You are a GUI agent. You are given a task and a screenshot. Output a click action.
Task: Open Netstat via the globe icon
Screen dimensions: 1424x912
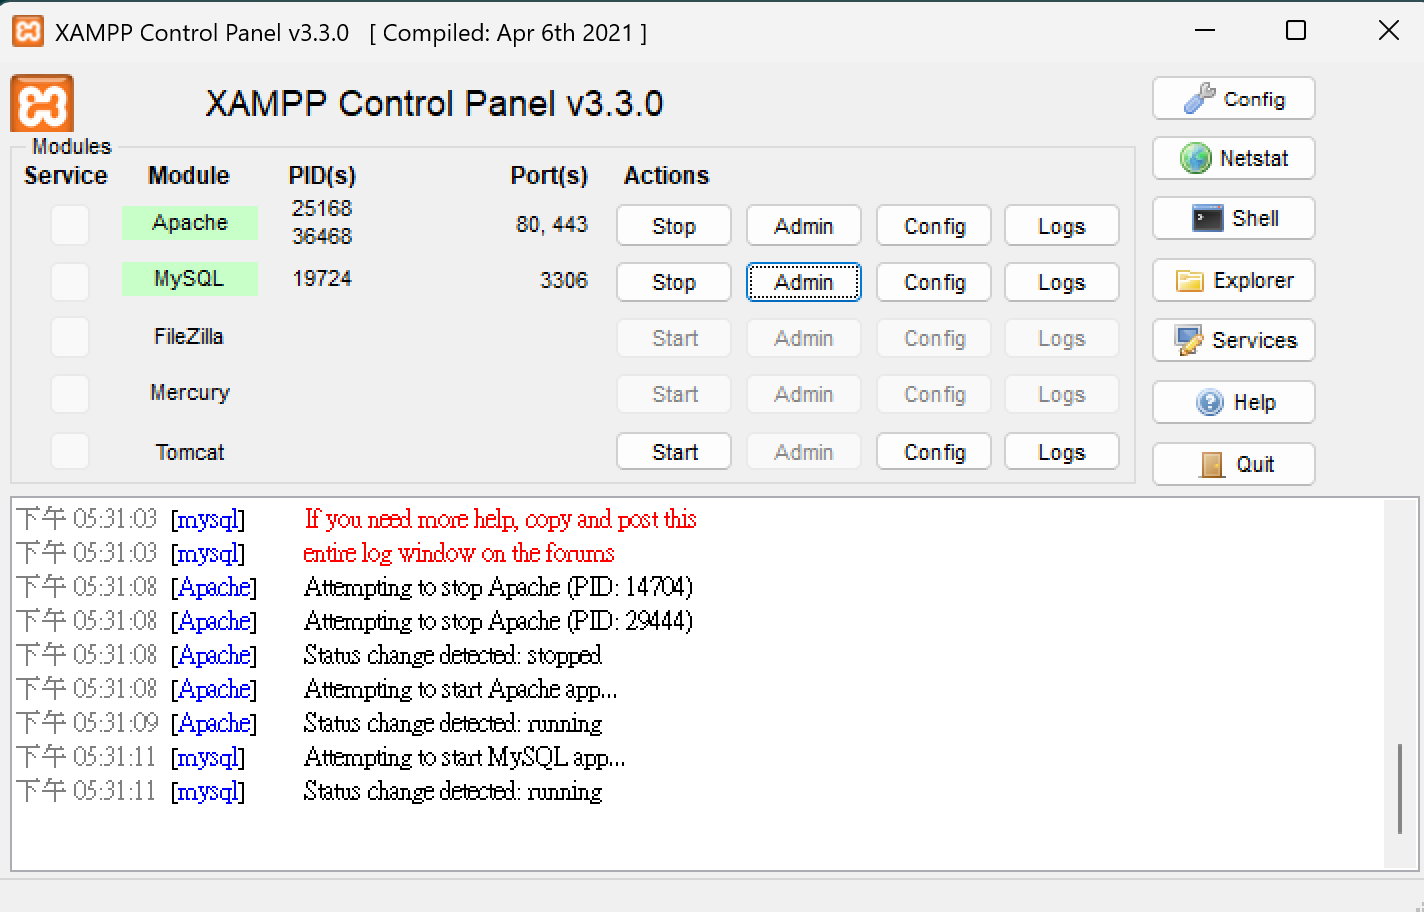1233,158
